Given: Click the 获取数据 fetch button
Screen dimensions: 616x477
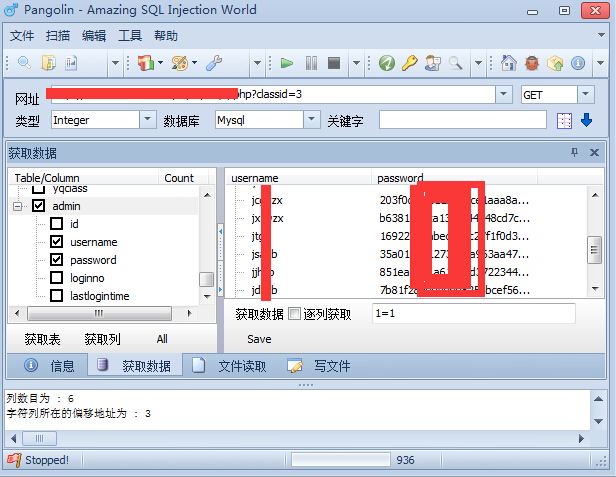Looking at the screenshot, I should [x=259, y=314].
